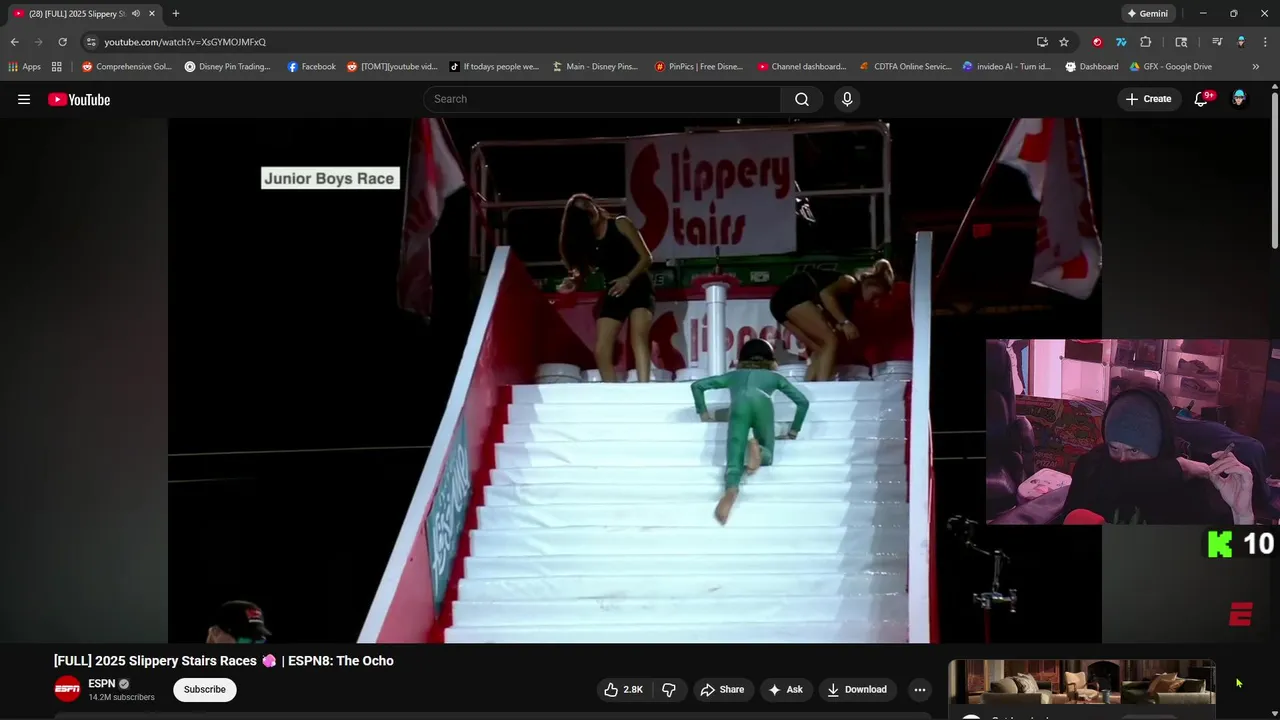Screen dimensions: 1280x720
Task: Open the YouTube hamburger guide menu
Action: pos(24,99)
